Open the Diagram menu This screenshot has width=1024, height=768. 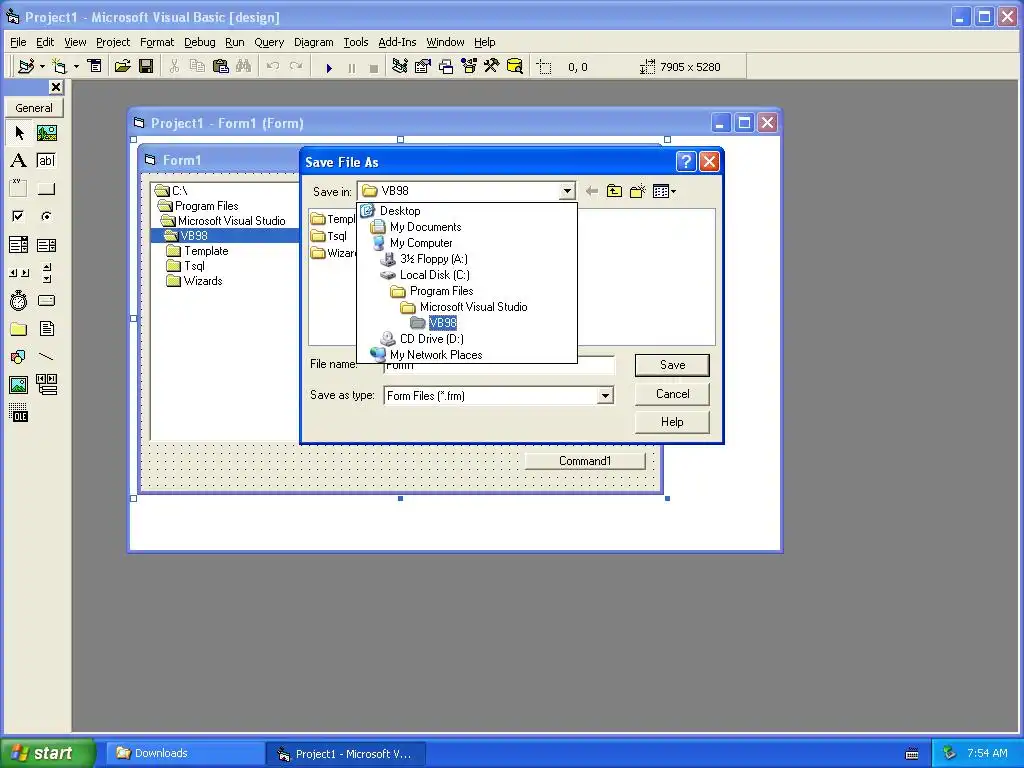(313, 42)
